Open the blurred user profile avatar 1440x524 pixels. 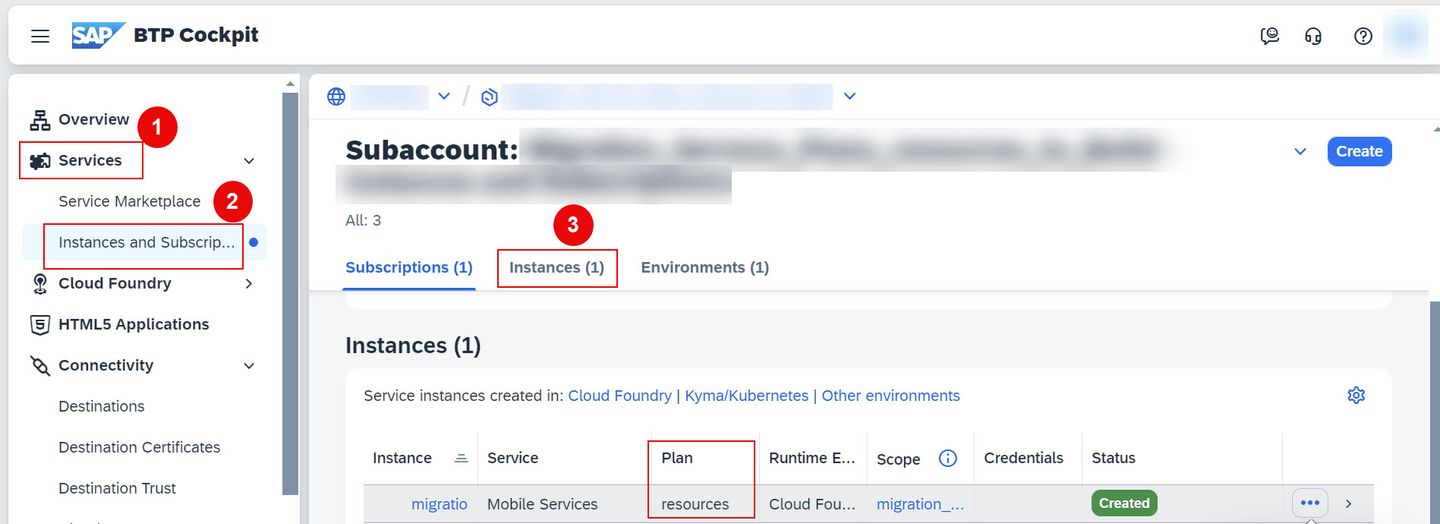pyautogui.click(x=1409, y=36)
